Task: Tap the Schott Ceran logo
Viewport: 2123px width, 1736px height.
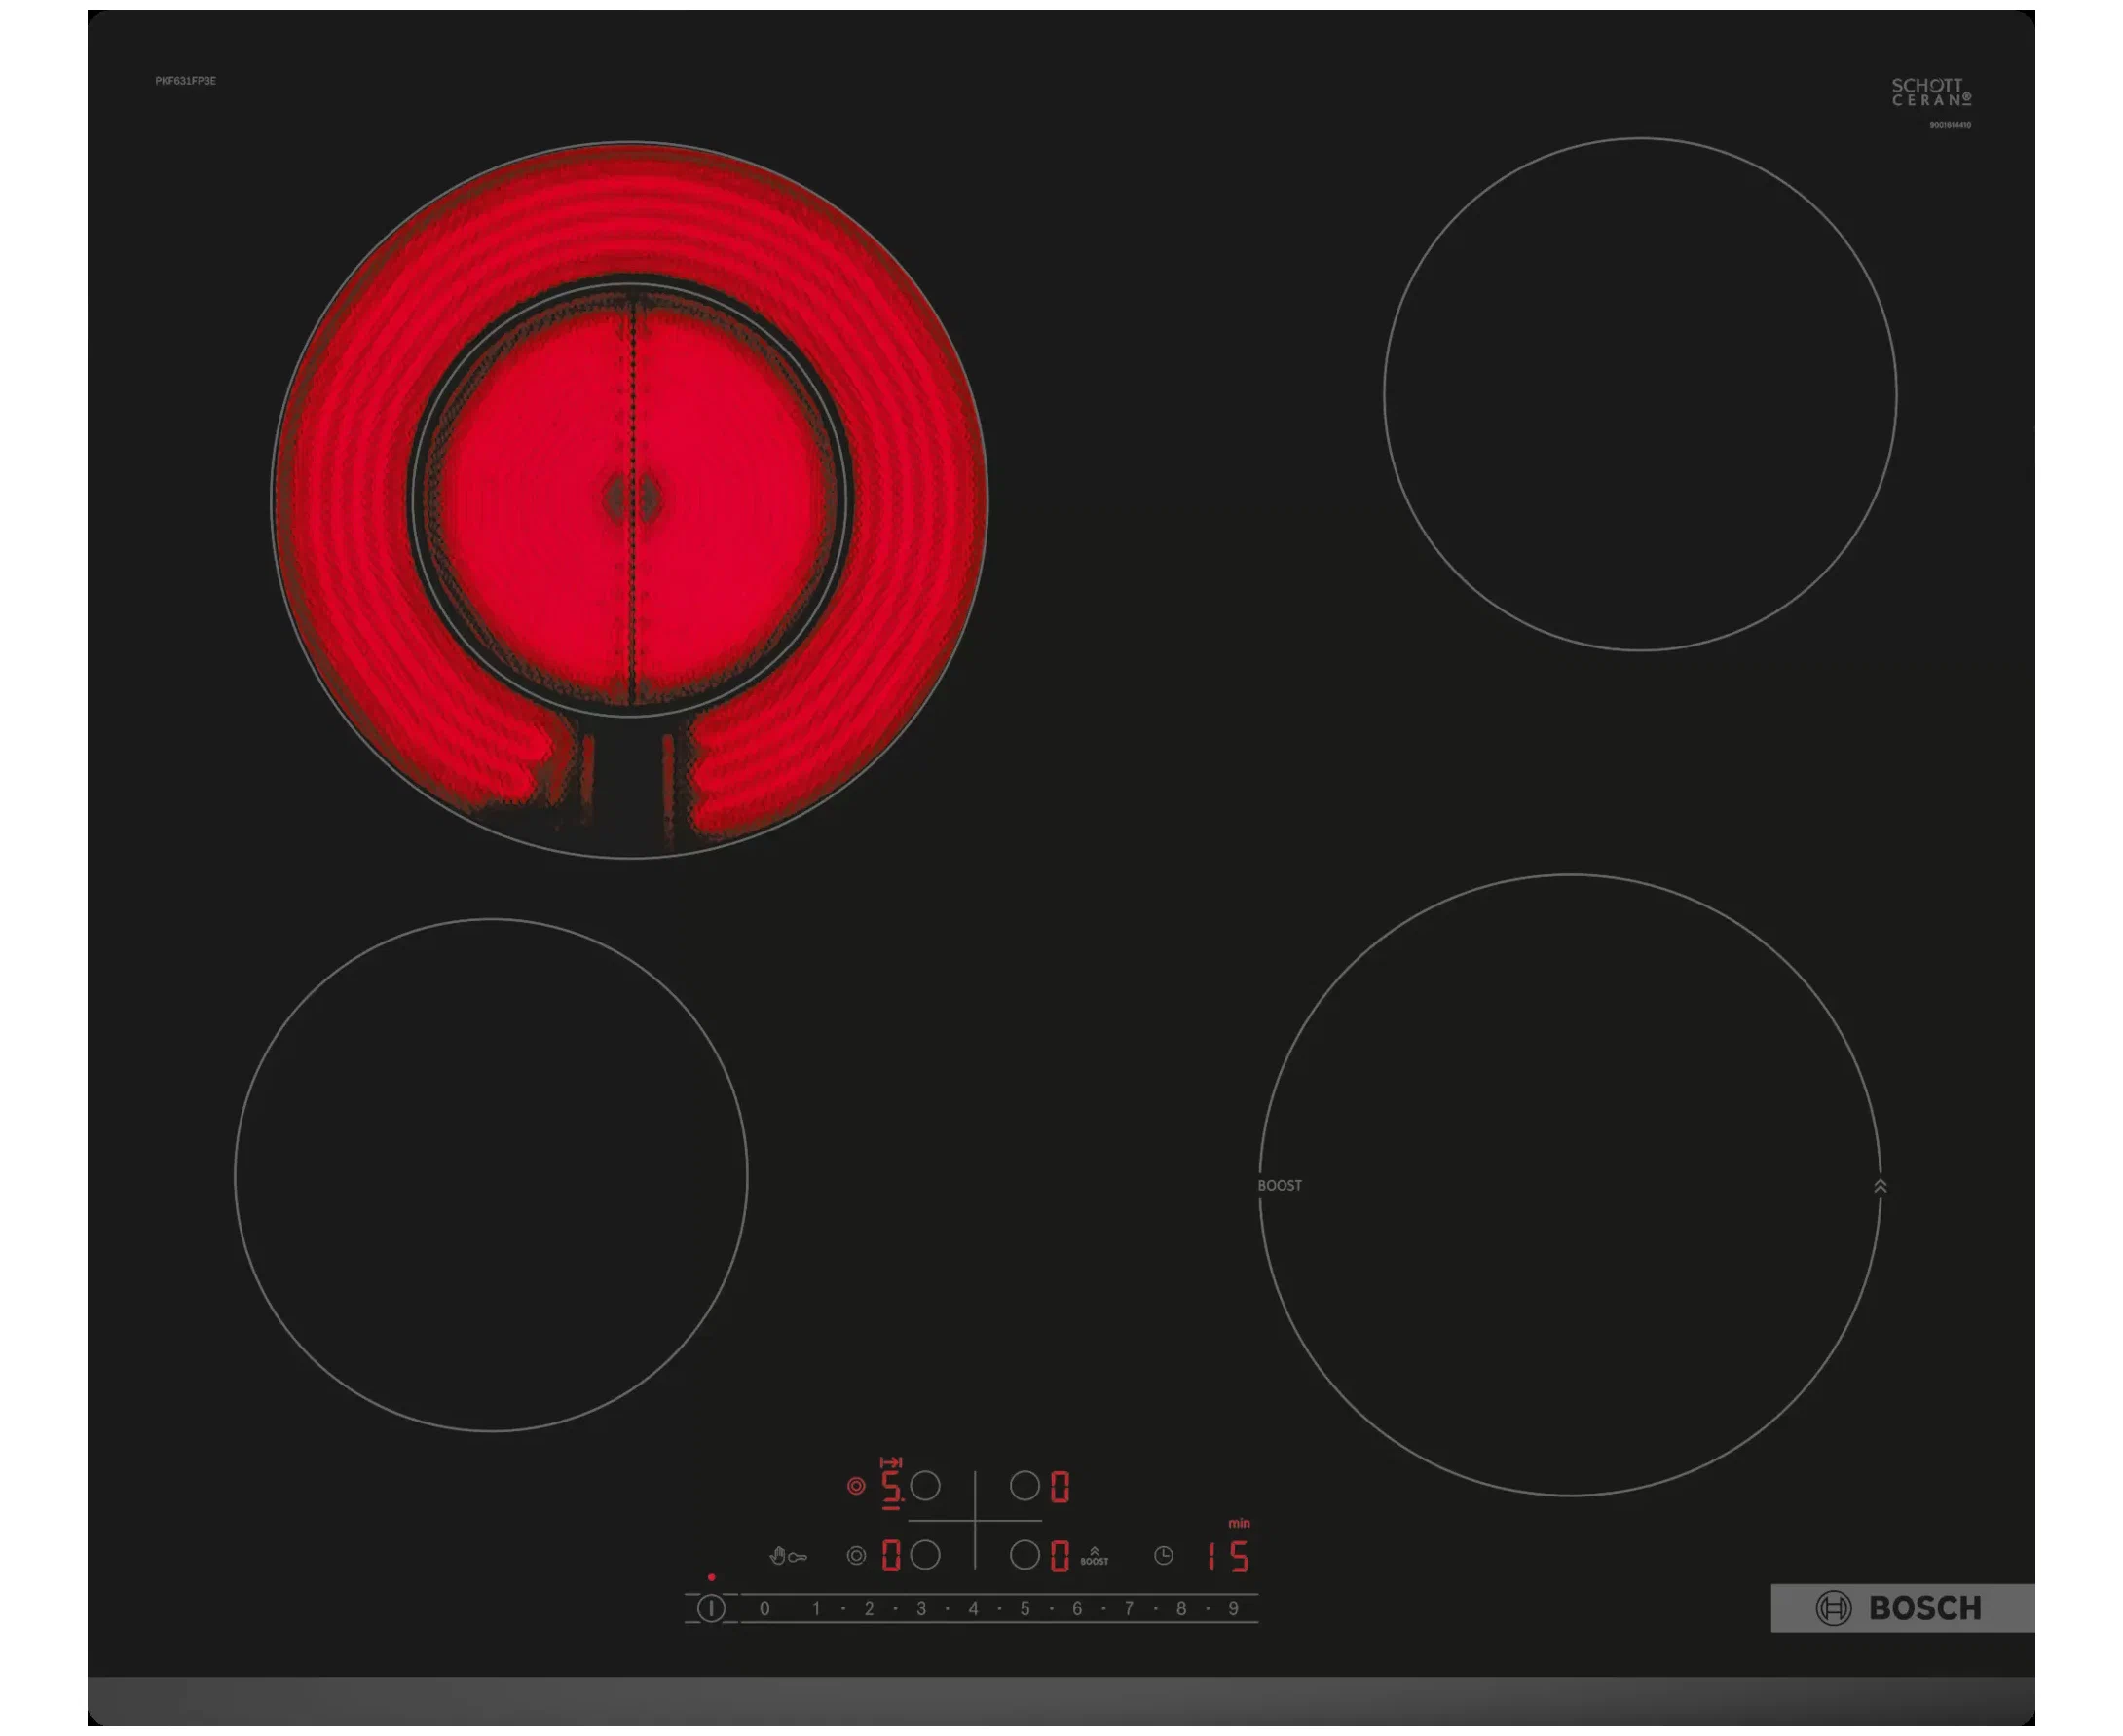Action: point(1930,92)
